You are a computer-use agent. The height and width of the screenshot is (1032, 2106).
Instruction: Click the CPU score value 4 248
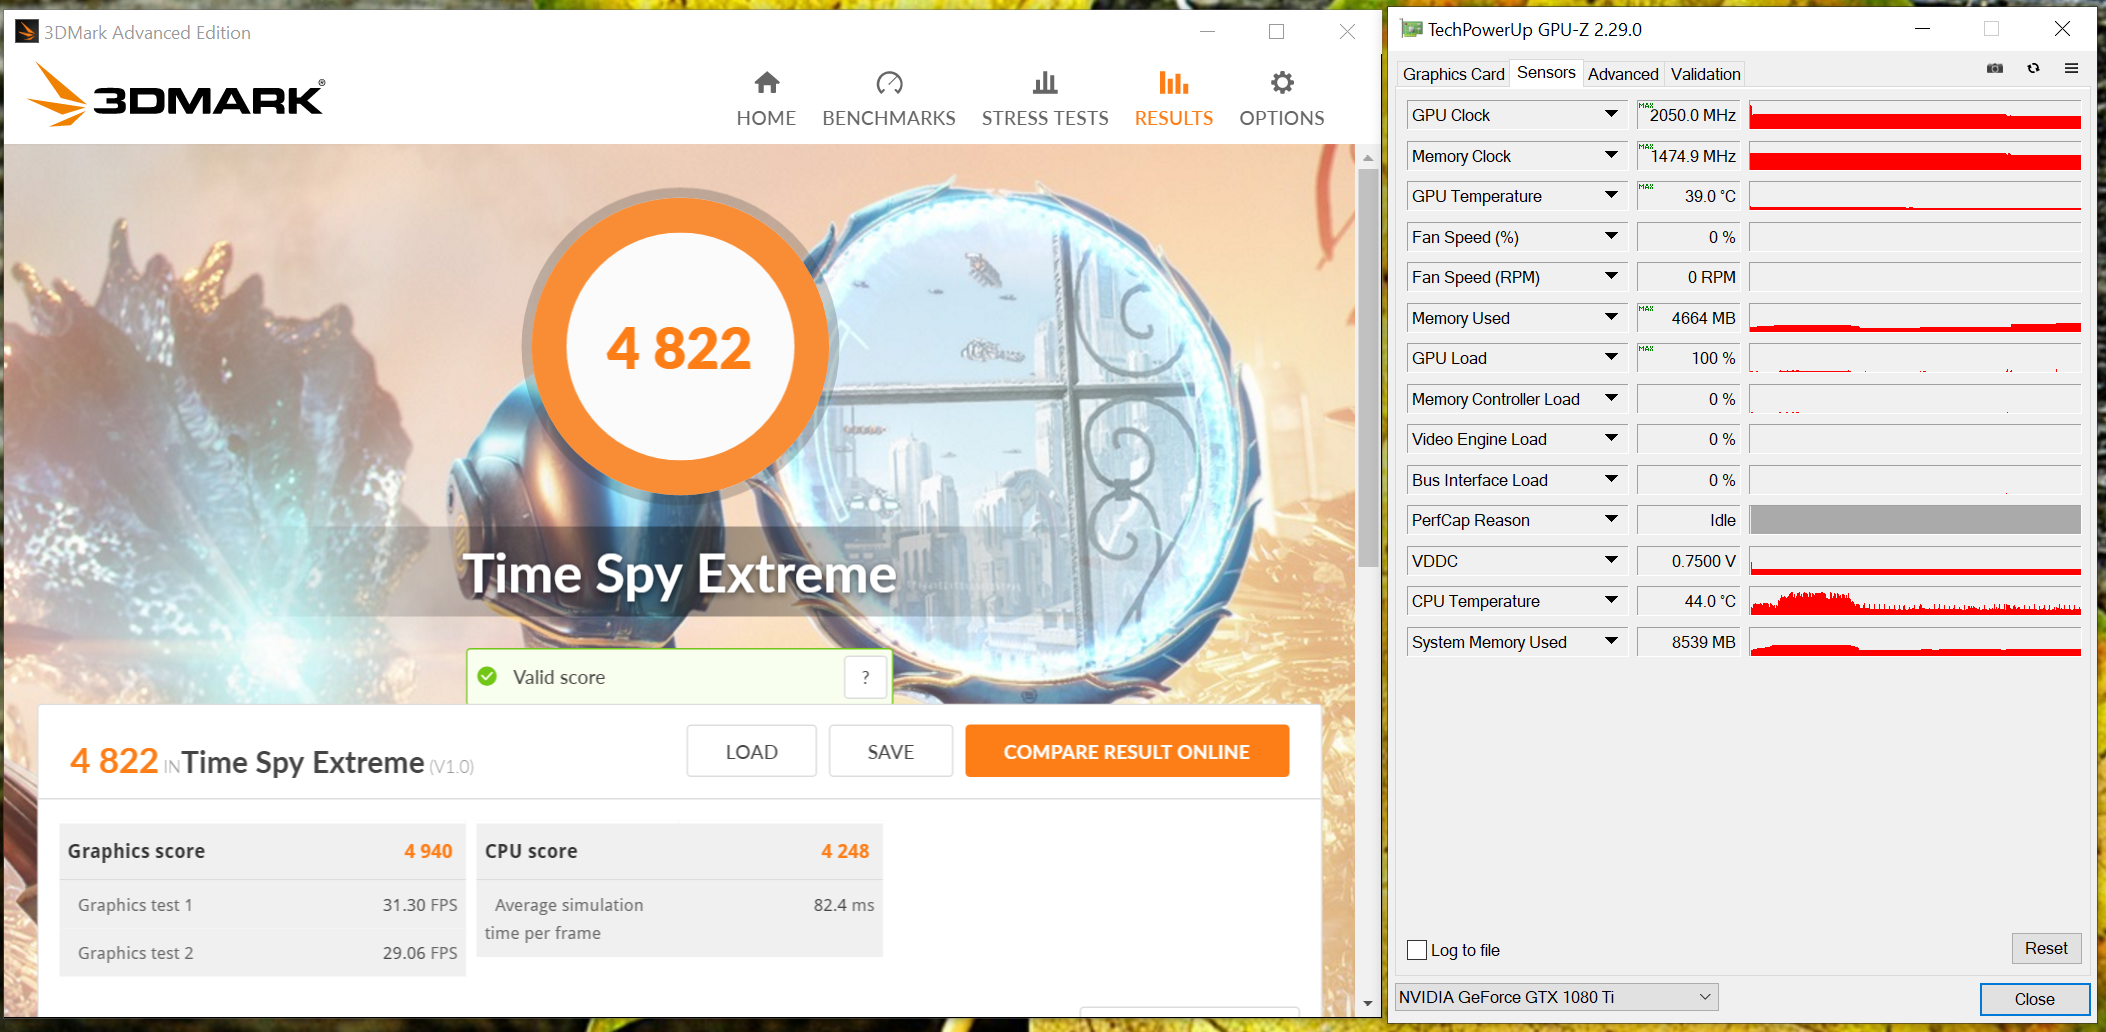click(845, 851)
